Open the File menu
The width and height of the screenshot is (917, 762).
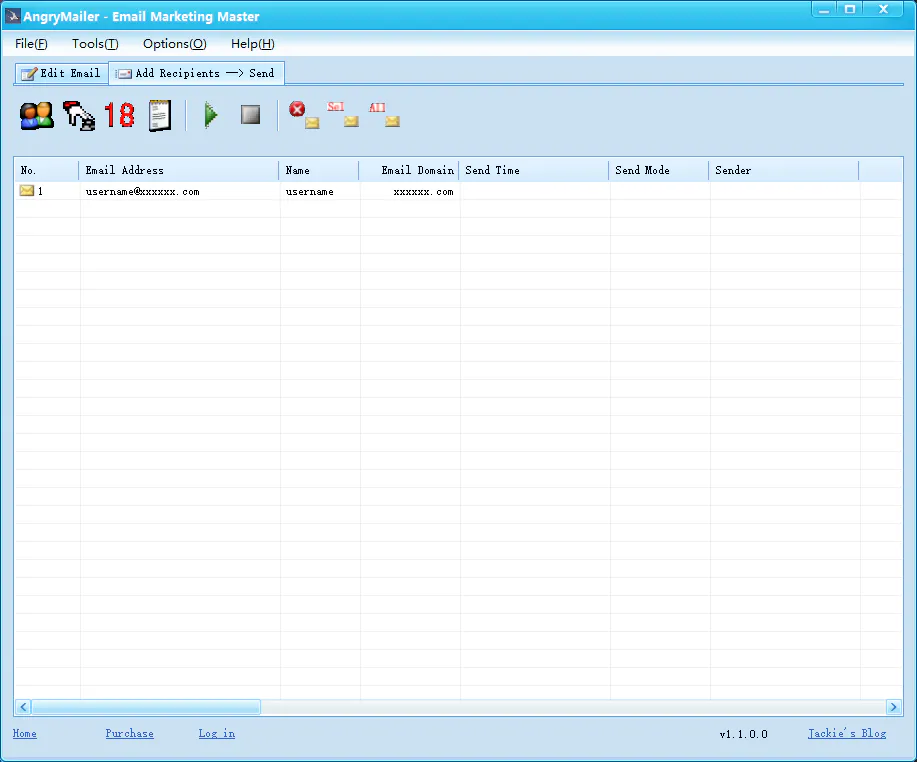(31, 44)
